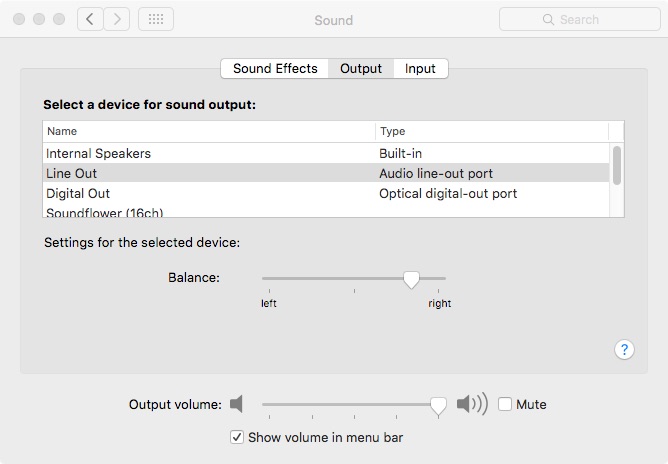Show all preferences grid icon
This screenshot has width=668, height=464.
pos(155,19)
